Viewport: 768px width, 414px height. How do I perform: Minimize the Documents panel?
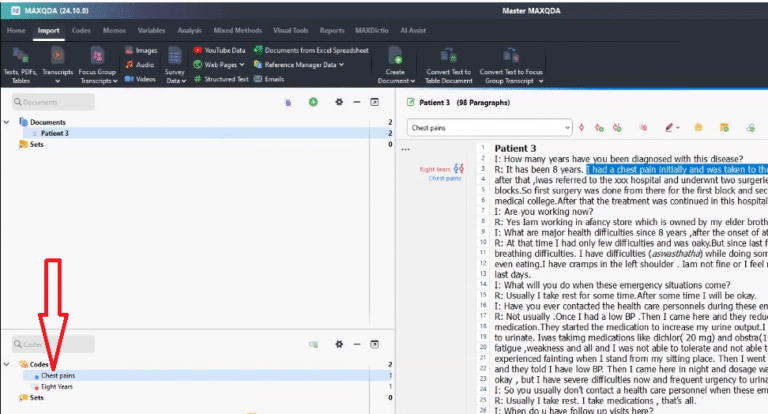click(357, 102)
